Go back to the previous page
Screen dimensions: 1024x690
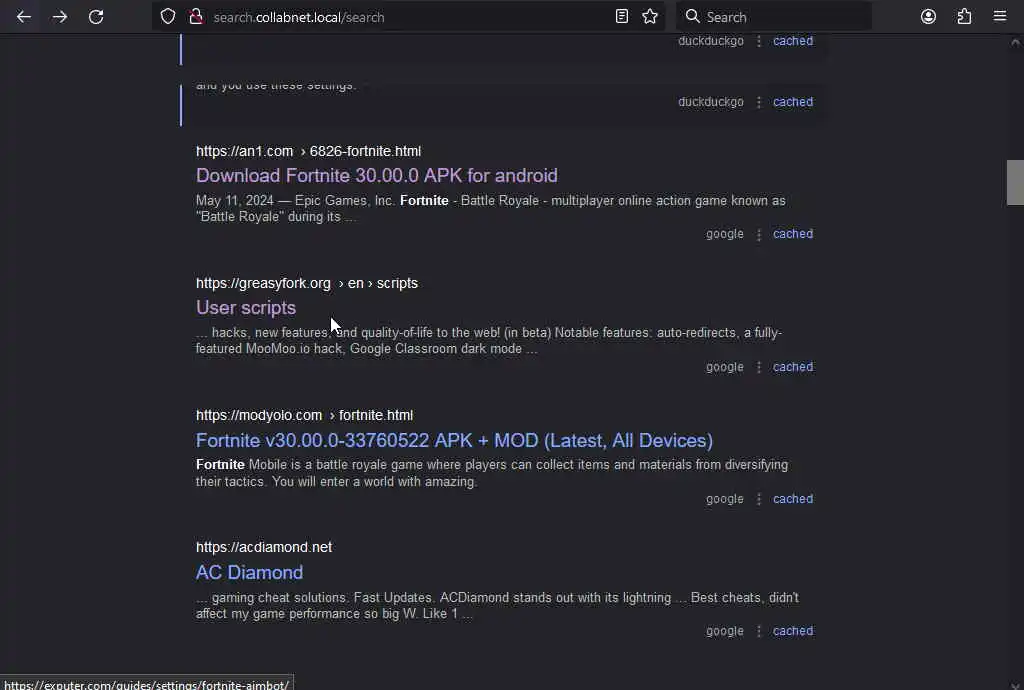pos(24,17)
